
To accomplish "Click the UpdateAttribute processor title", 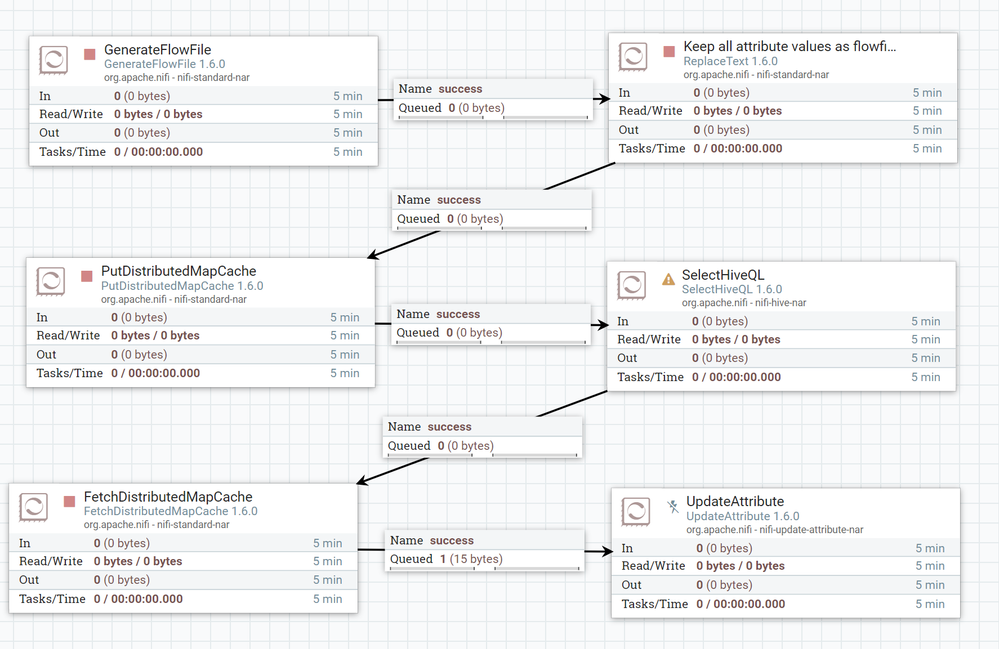I will click(x=735, y=501).
